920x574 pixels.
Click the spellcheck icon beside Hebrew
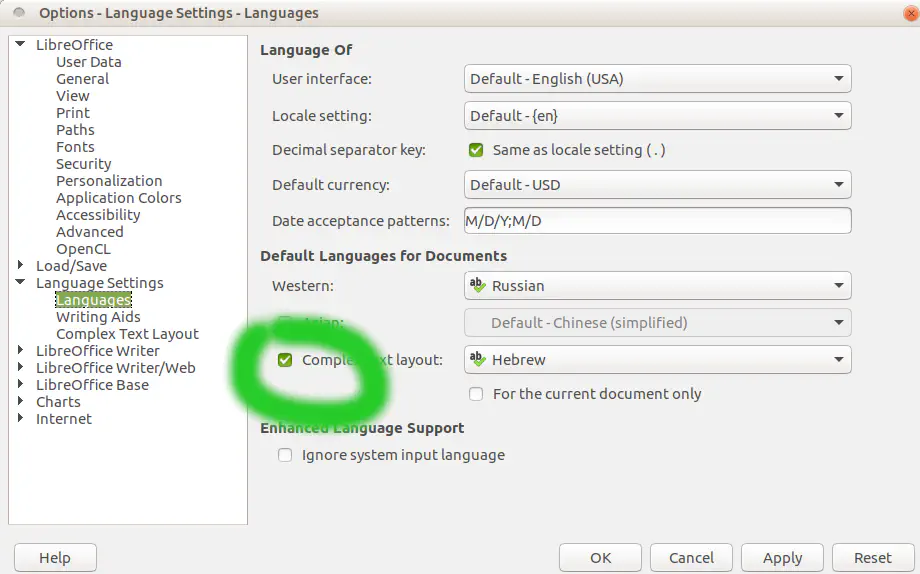pyautogui.click(x=477, y=360)
